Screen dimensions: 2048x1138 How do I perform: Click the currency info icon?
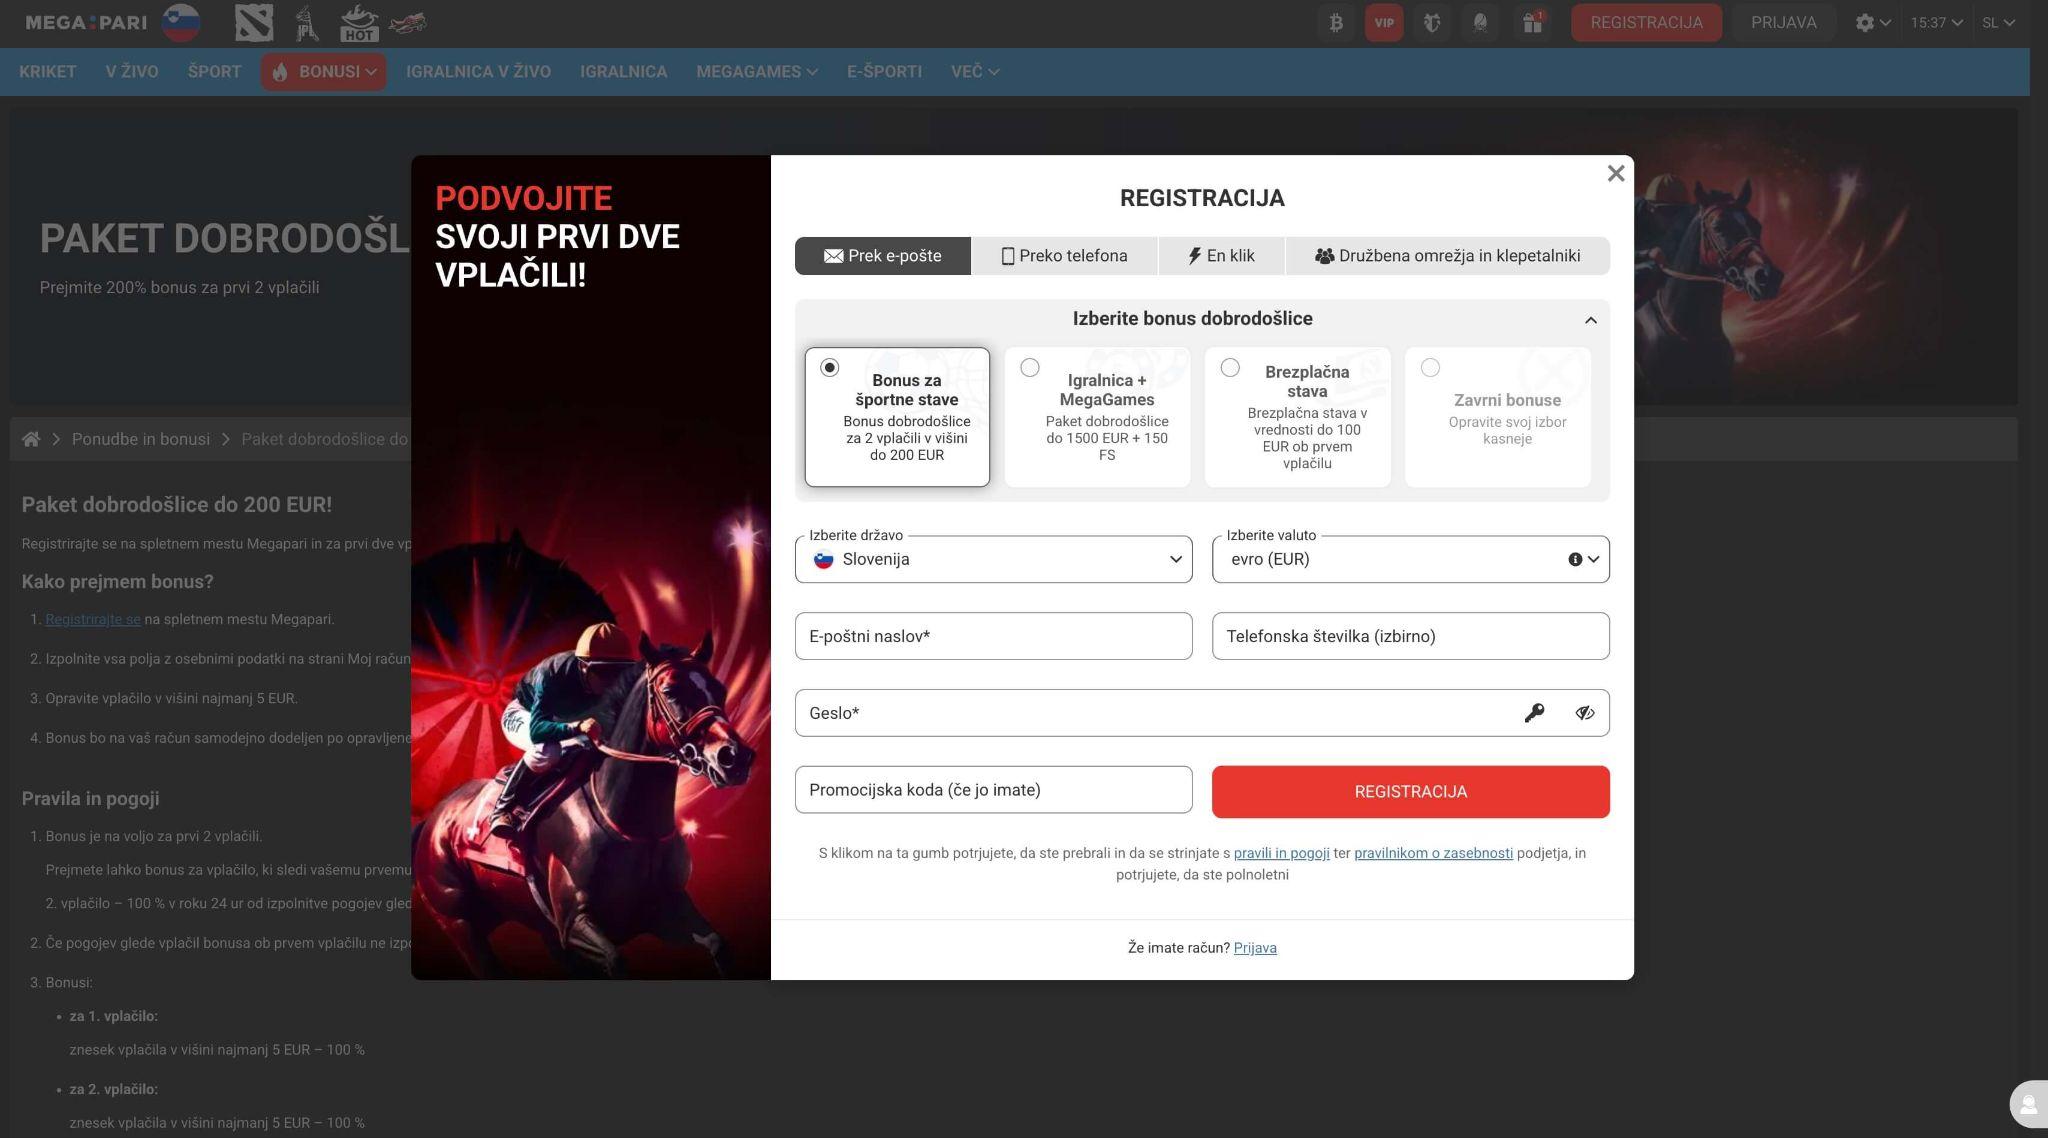tap(1575, 559)
